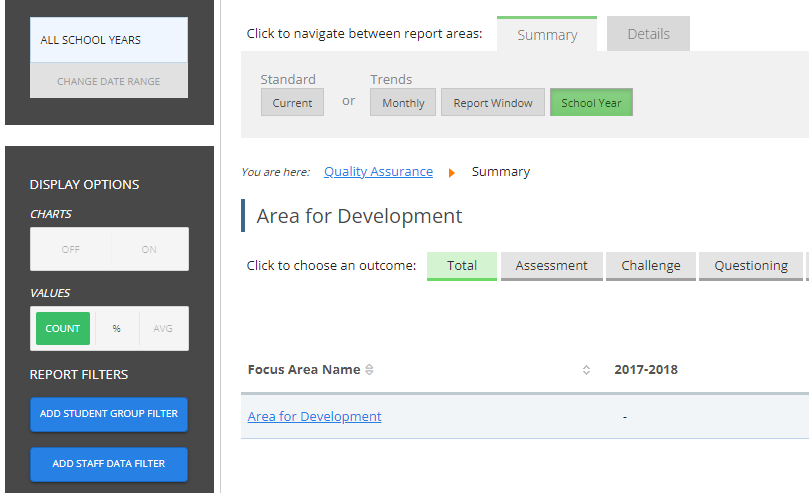Select the Current standard view
The width and height of the screenshot is (809, 493).
(x=292, y=103)
